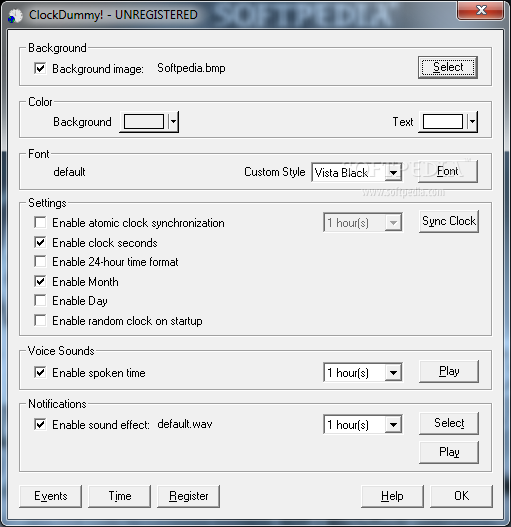511x527 pixels.
Task: Uncheck Enable clock seconds
Action: pos(40,242)
